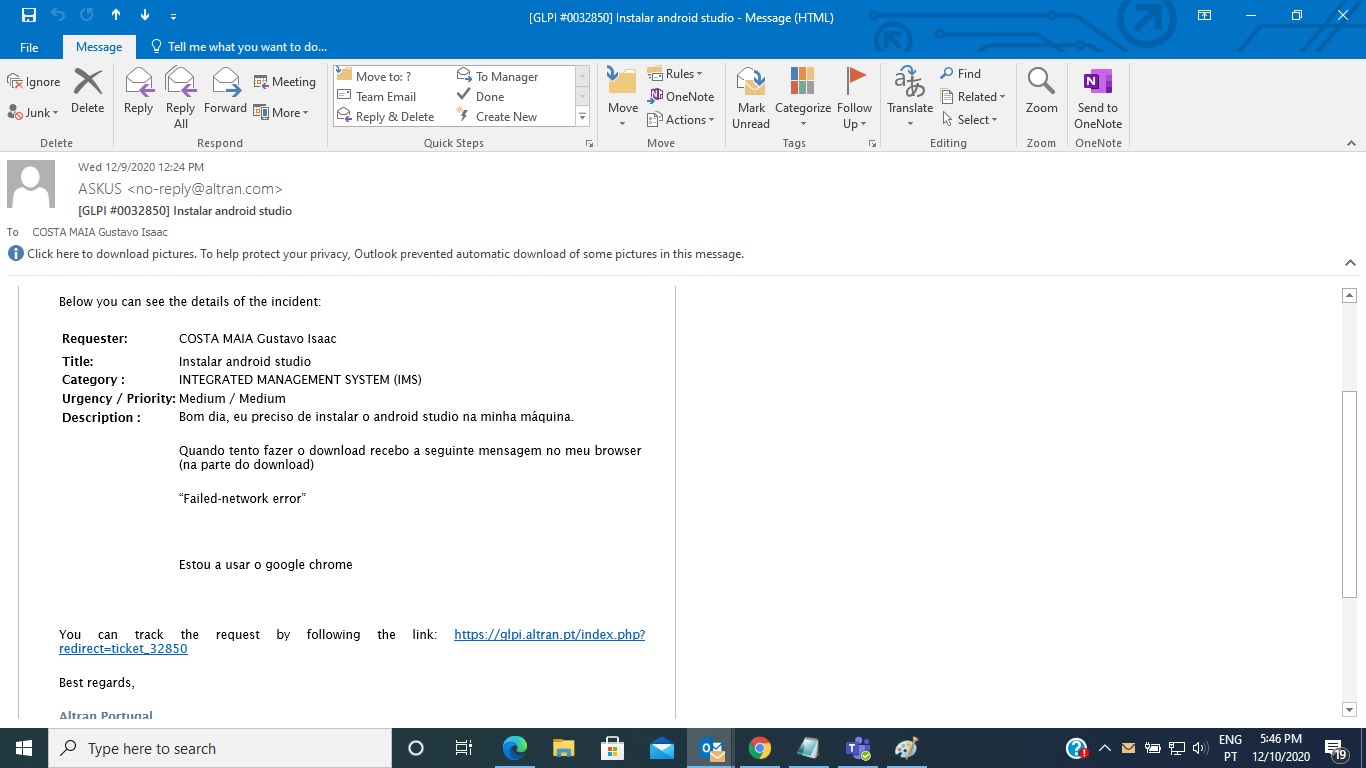Customize Quick Access Toolbar dropdown
1366x768 pixels.
pos(174,16)
